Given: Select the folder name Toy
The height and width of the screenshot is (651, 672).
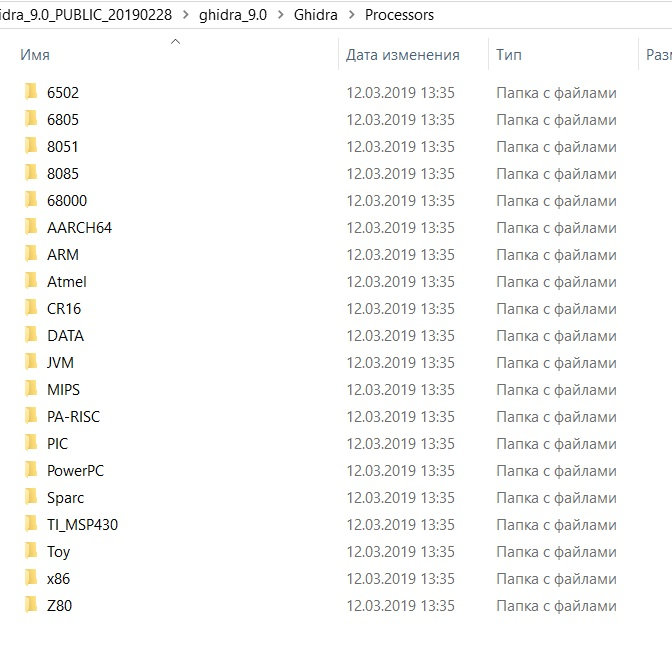Looking at the screenshot, I should tap(58, 552).
